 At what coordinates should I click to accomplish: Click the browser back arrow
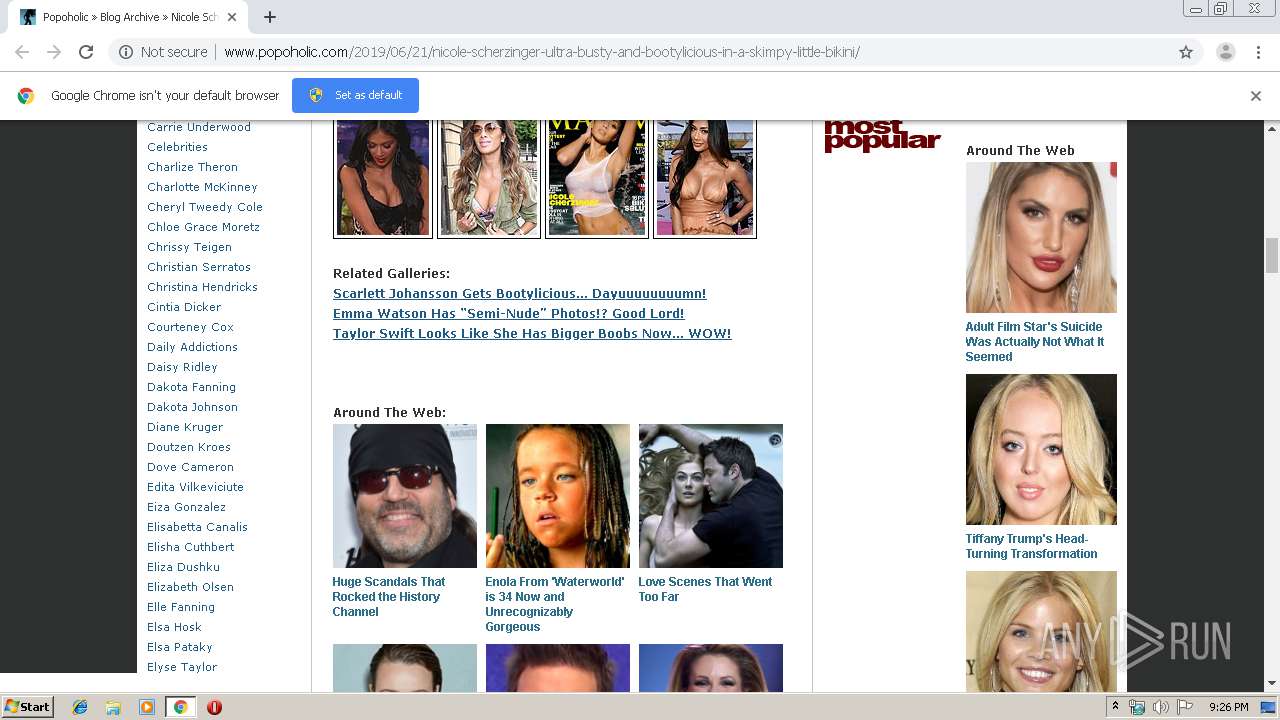tap(22, 52)
